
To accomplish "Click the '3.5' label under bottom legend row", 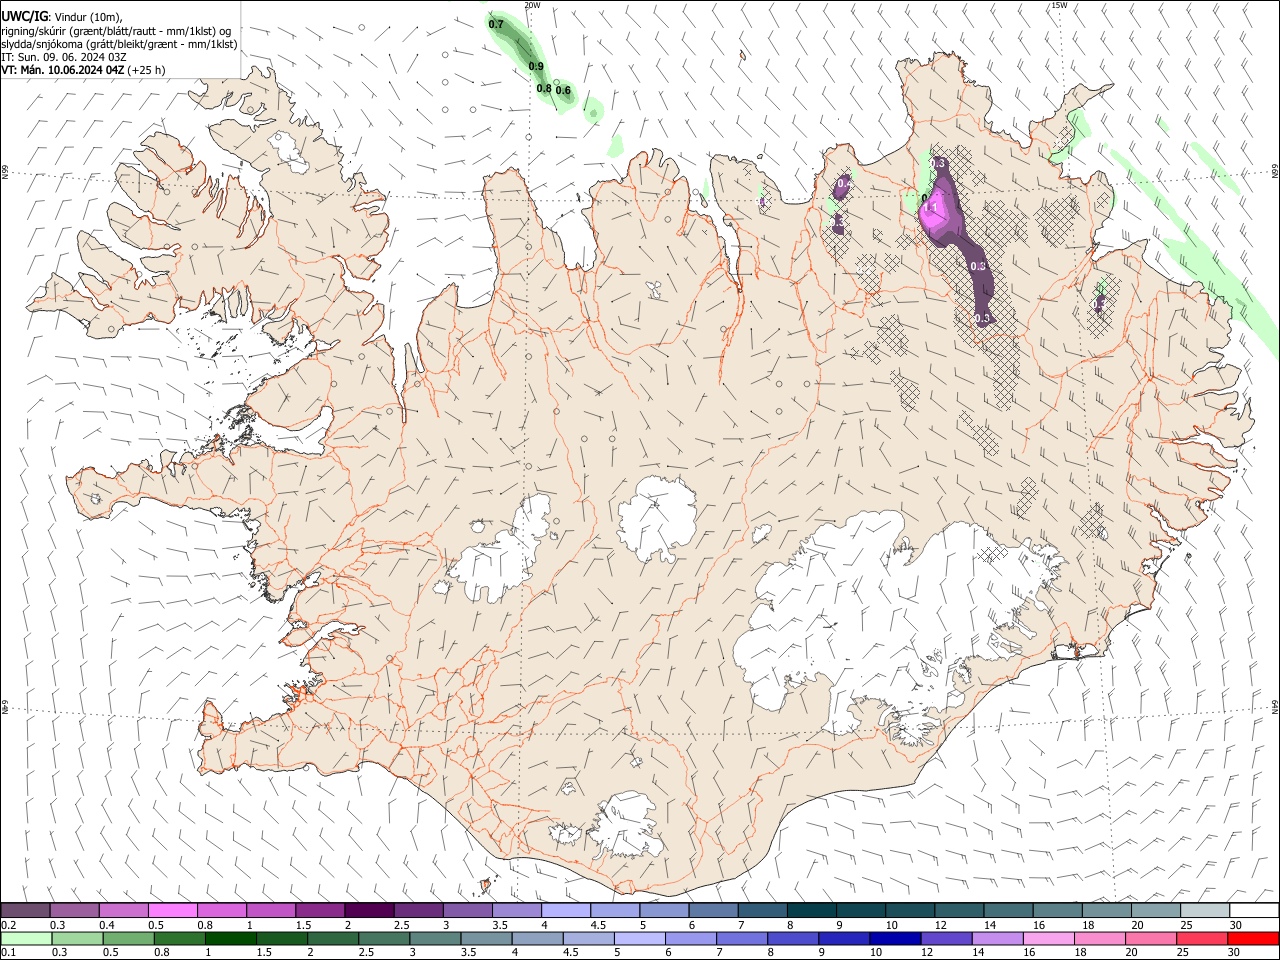I will (468, 953).
